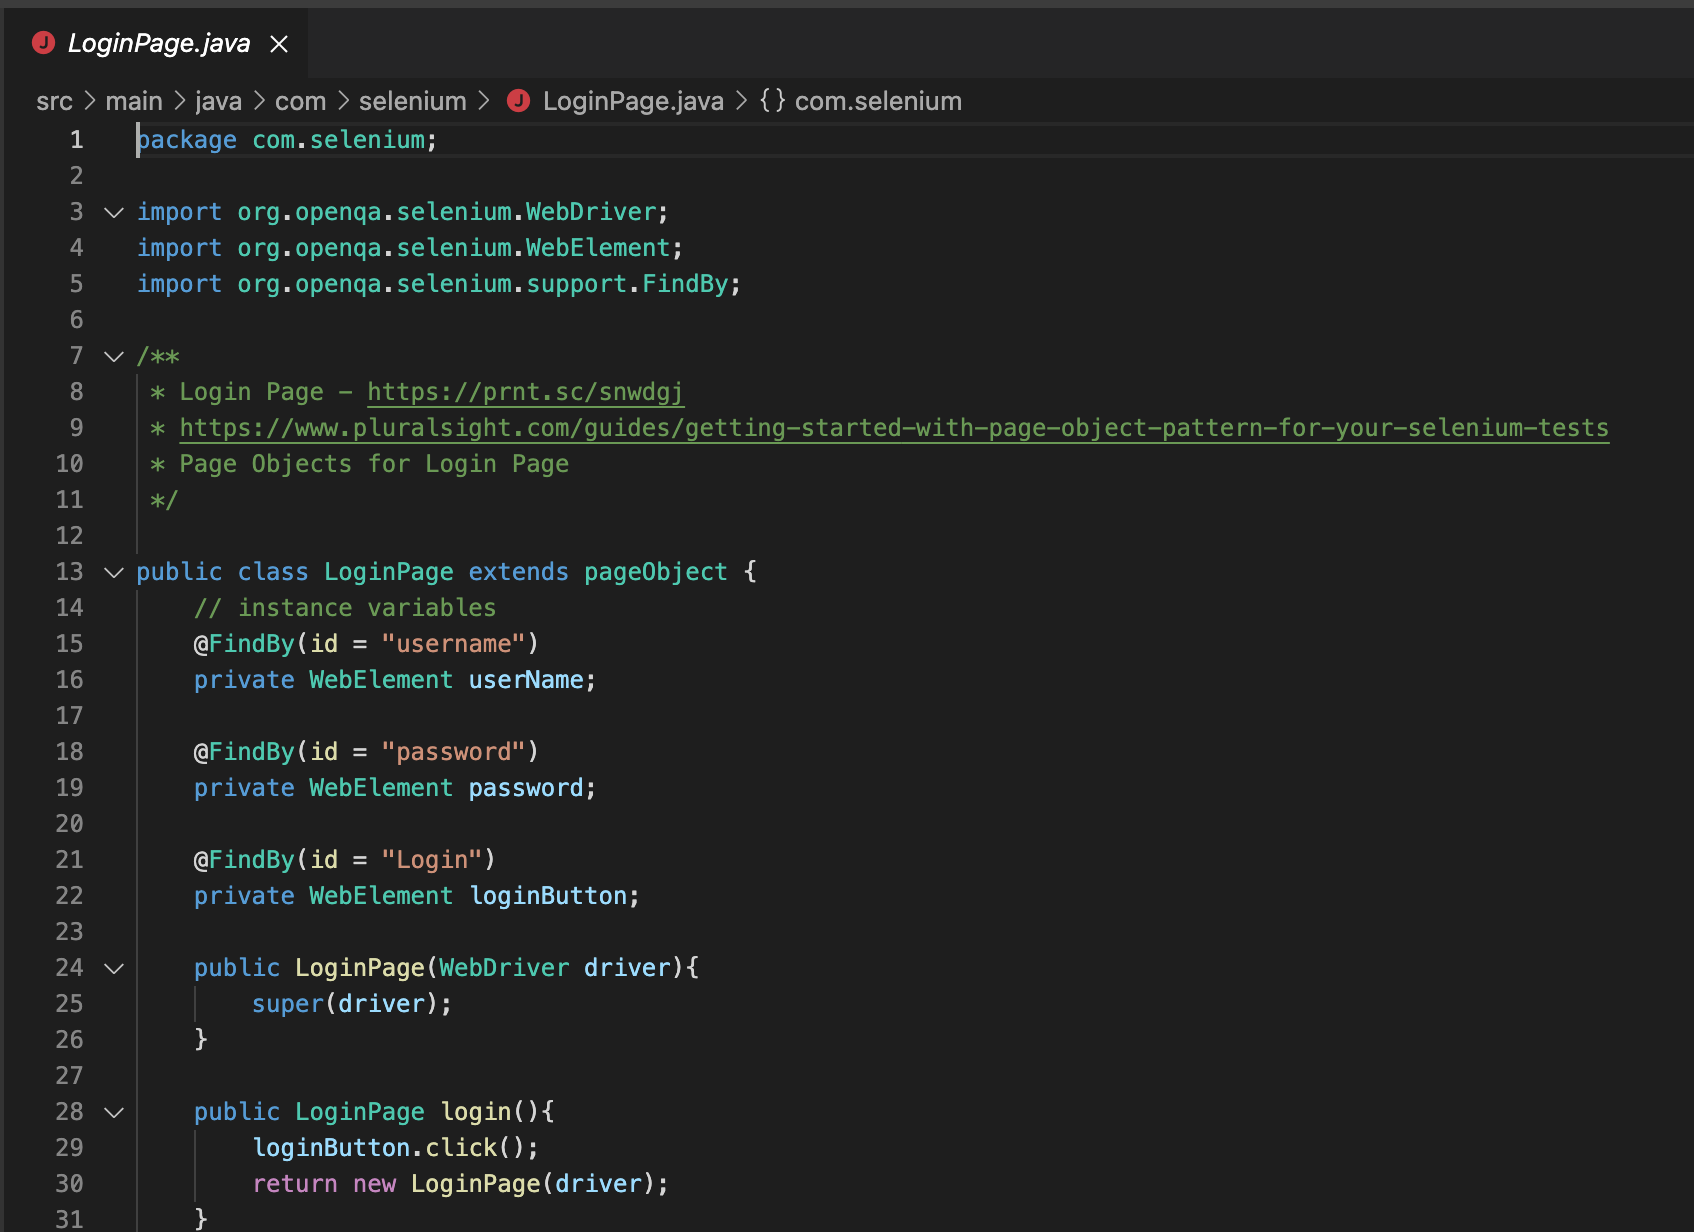This screenshot has width=1694, height=1232.
Task: Collapse the import block at line 3
Action: click(x=114, y=212)
